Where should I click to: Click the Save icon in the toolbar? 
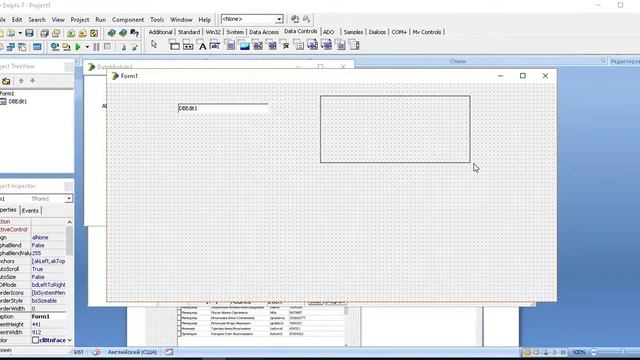point(29,33)
